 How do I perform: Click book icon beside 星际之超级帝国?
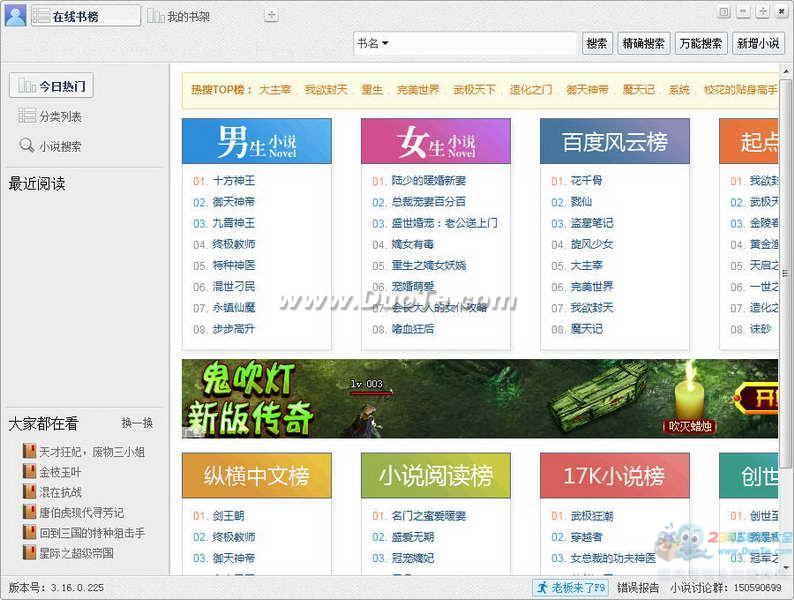[x=29, y=552]
